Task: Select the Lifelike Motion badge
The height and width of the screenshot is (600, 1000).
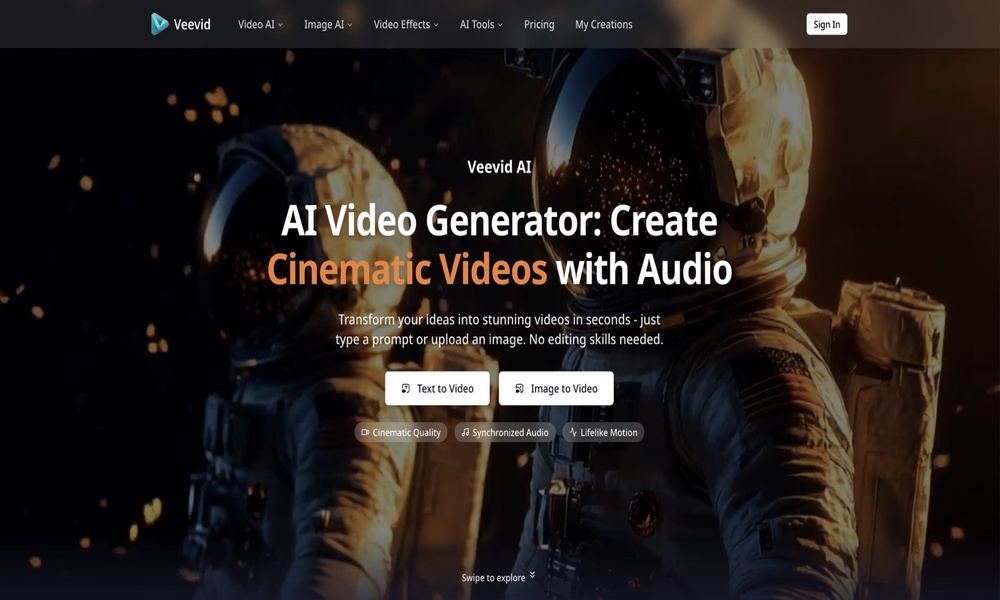Action: tap(604, 433)
